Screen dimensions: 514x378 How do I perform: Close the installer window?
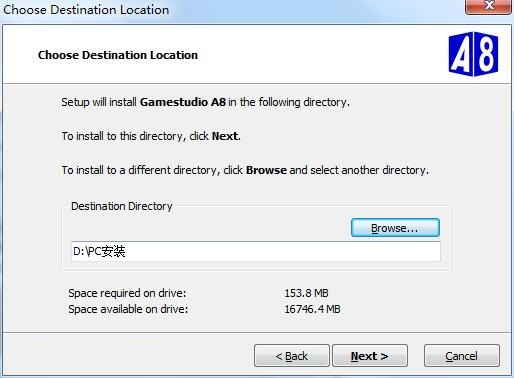(x=488, y=6)
